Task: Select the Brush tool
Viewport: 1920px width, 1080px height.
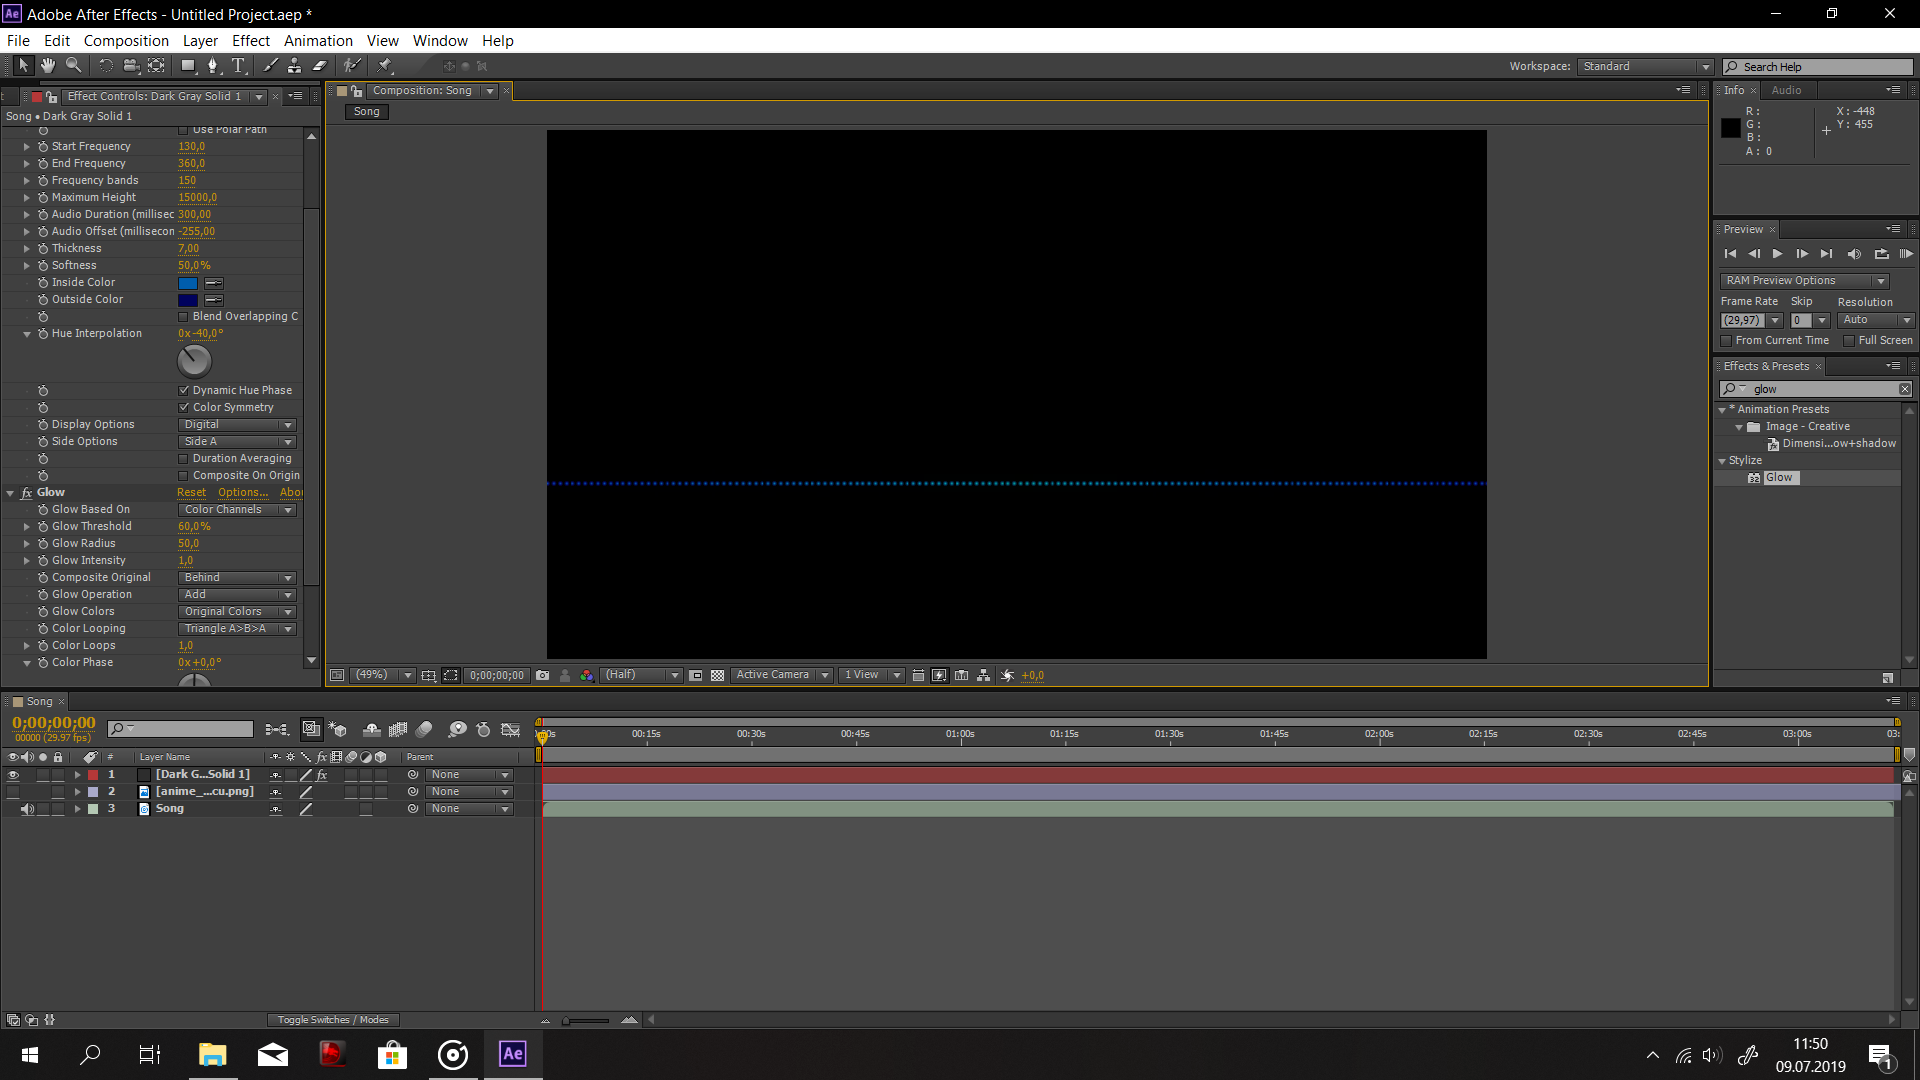Action: point(270,66)
